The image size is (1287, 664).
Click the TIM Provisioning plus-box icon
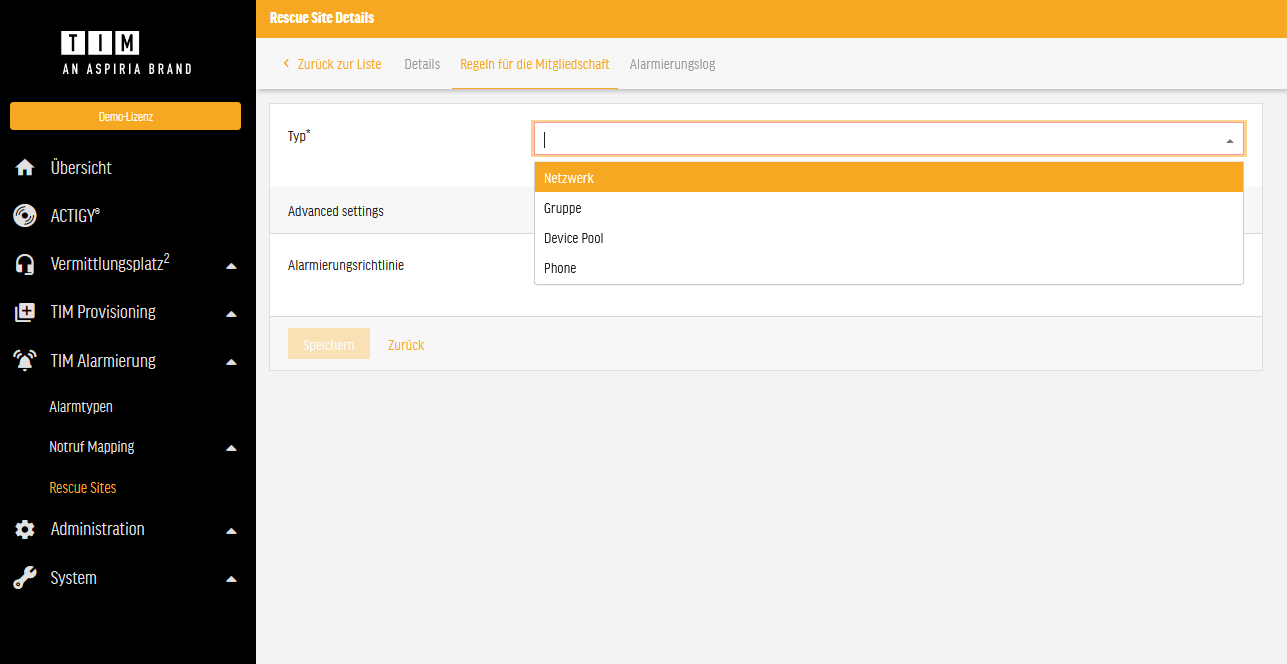25,313
